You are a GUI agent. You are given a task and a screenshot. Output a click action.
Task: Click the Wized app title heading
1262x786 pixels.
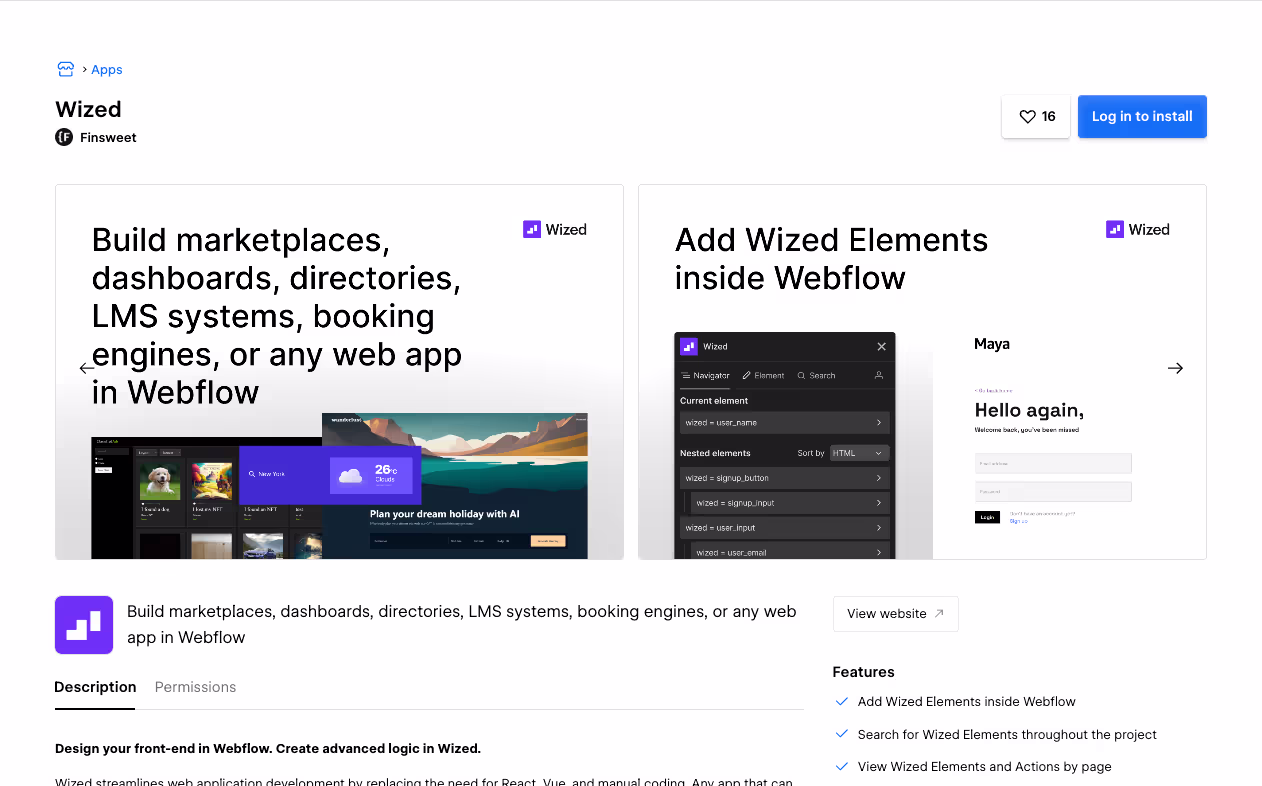tap(88, 109)
